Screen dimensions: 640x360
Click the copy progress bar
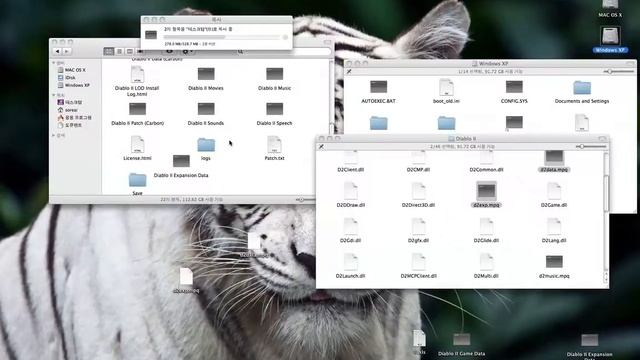coord(221,37)
